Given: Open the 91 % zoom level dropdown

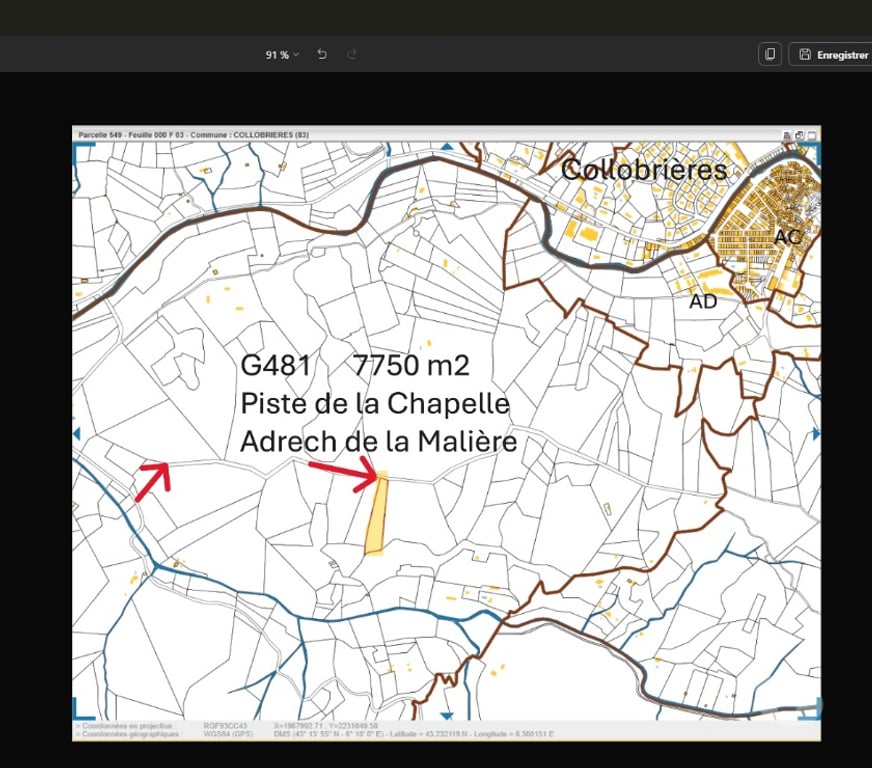Looking at the screenshot, I should pos(282,55).
